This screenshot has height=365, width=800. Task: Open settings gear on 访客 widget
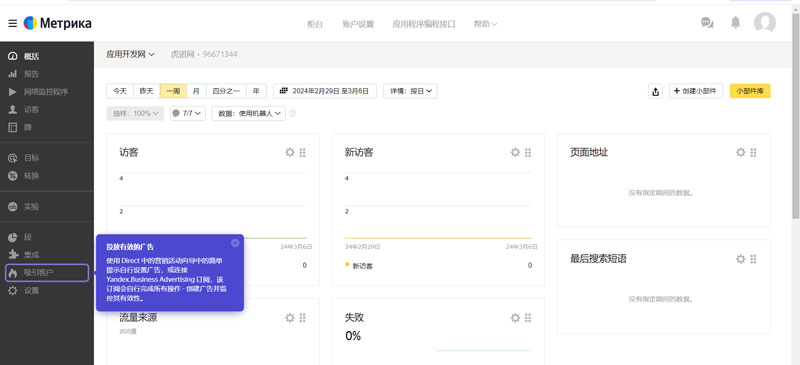click(x=290, y=152)
